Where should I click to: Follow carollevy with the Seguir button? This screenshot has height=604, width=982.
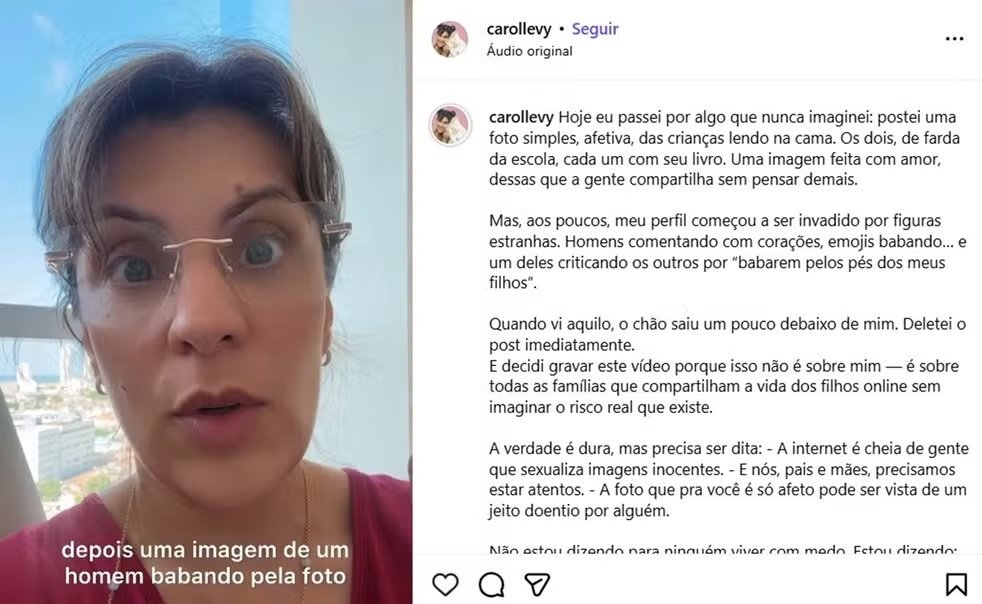pyautogui.click(x=595, y=29)
